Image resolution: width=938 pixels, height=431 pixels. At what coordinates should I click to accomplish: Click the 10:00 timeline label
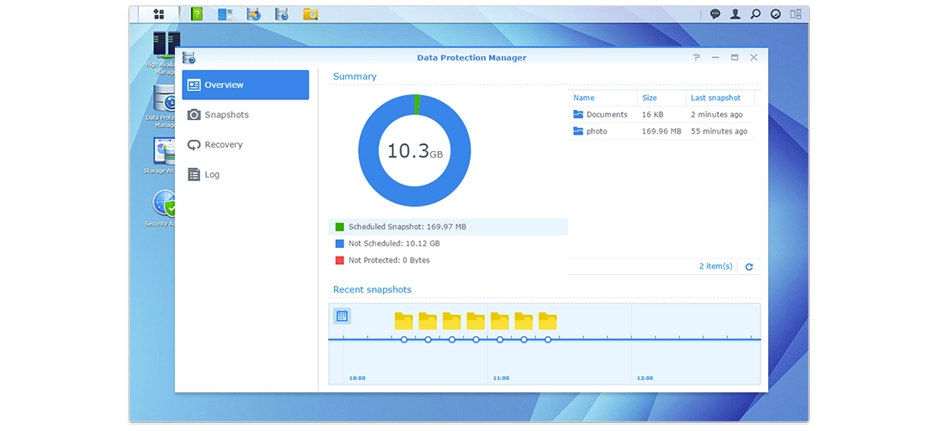tap(357, 378)
